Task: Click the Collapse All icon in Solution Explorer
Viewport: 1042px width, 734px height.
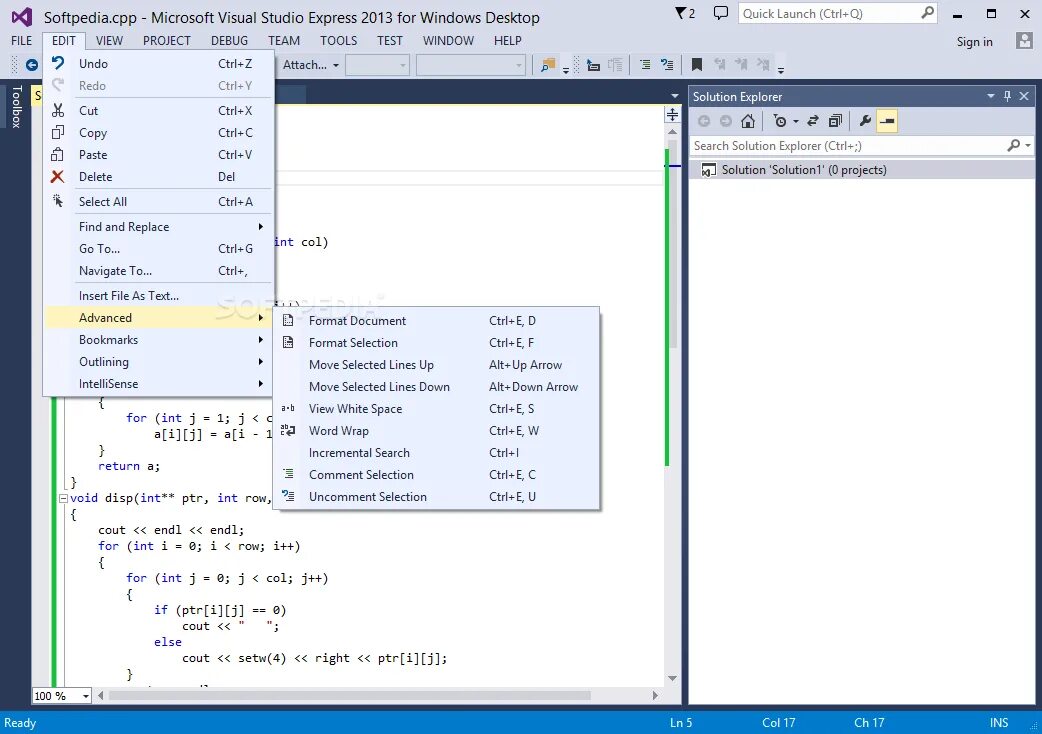Action: point(835,121)
